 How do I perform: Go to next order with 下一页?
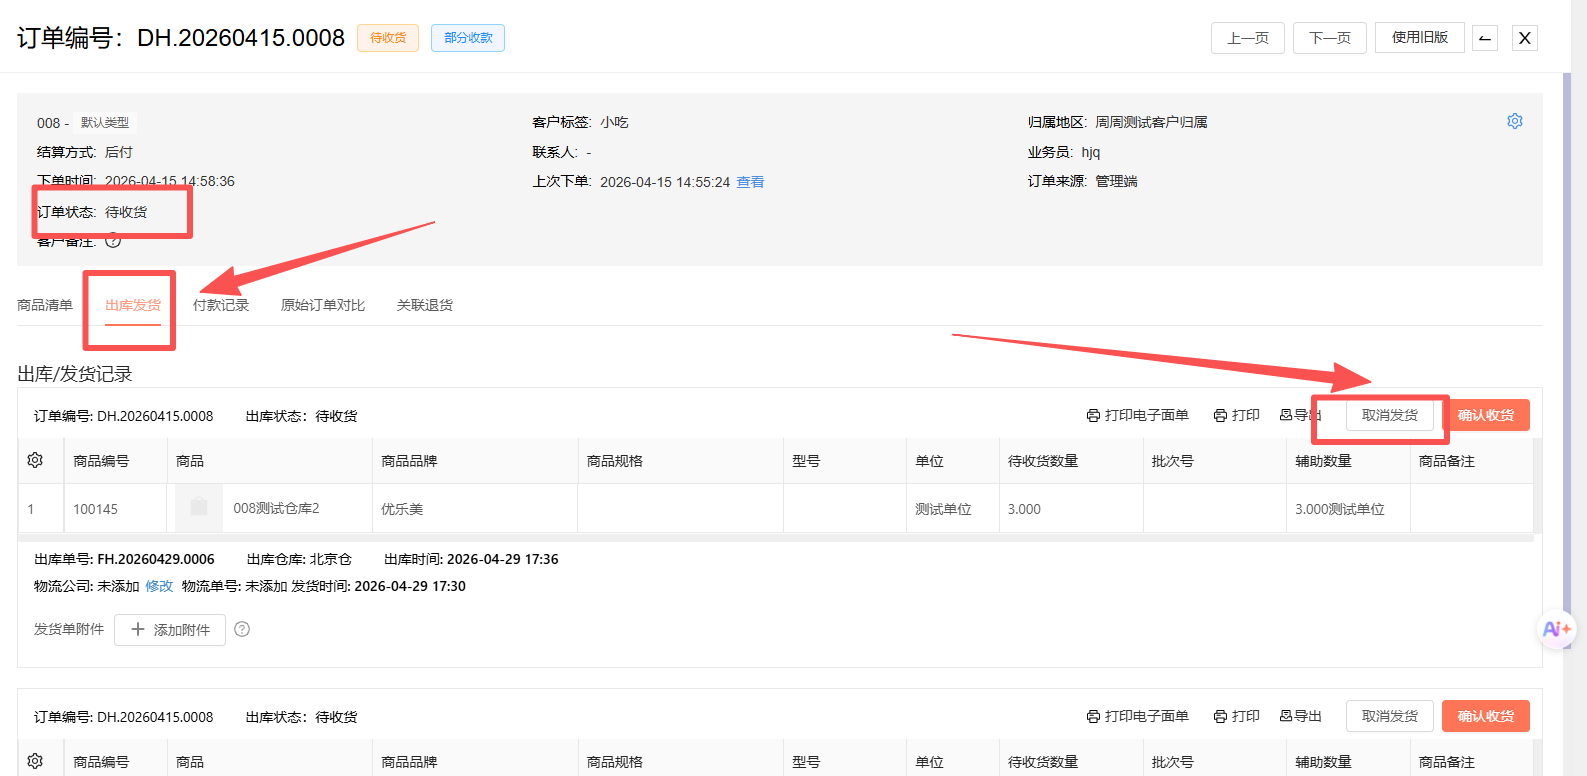1330,38
